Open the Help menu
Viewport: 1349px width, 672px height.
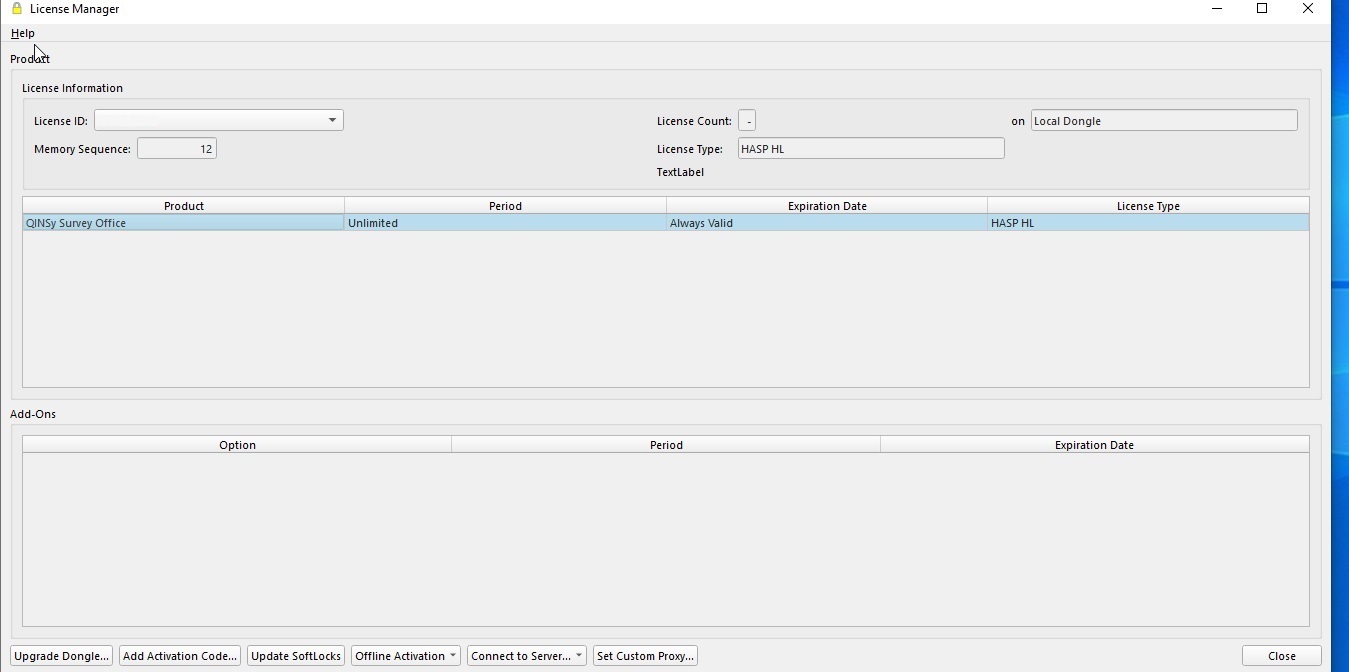click(x=23, y=33)
